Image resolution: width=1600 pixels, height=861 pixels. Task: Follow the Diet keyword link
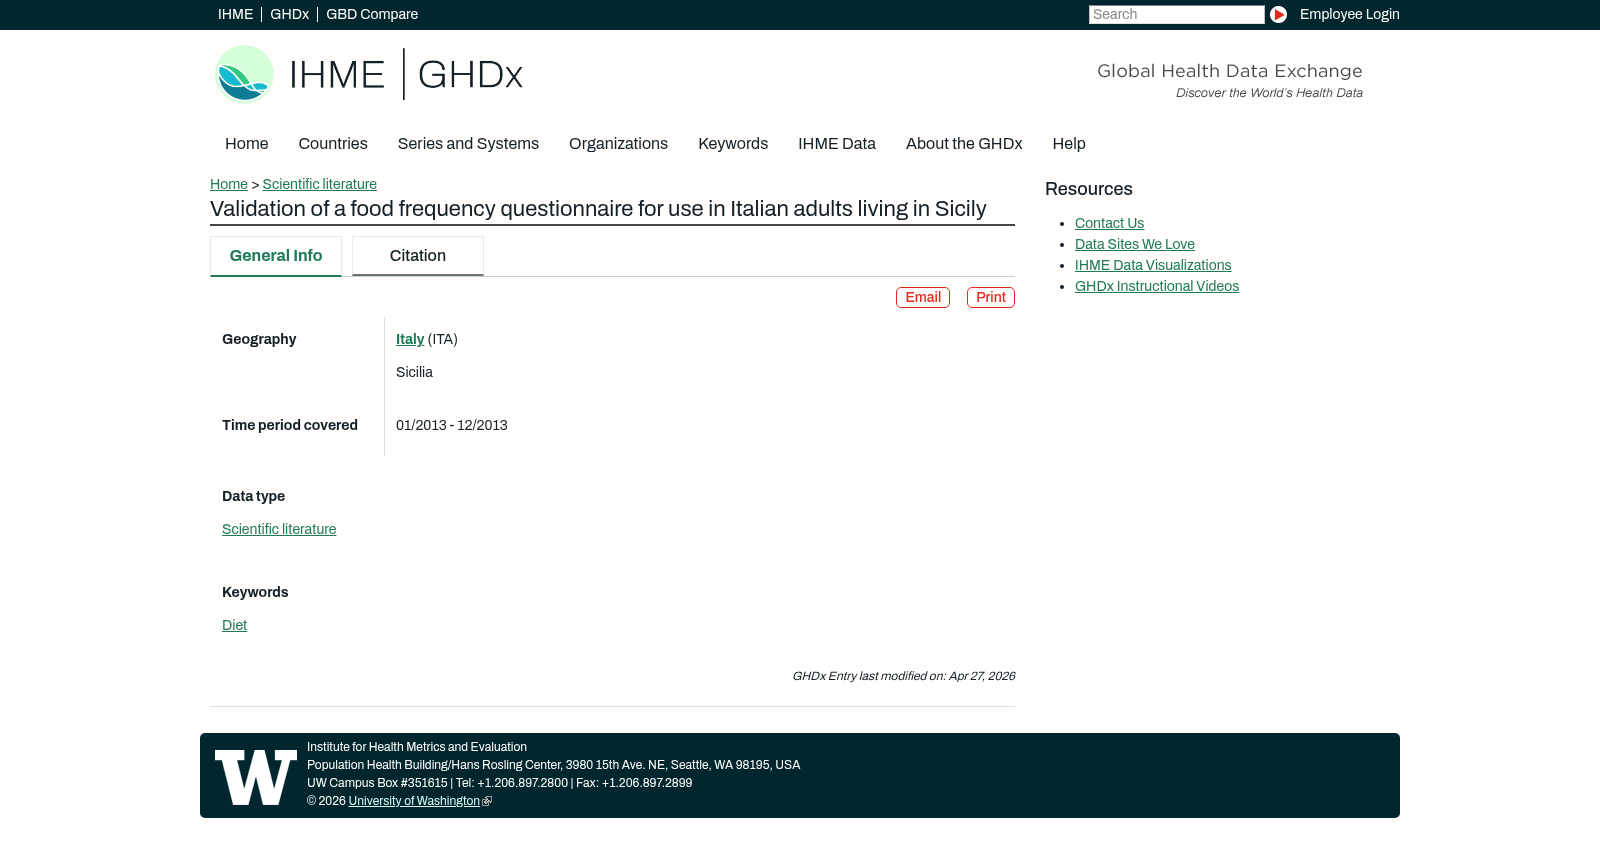[x=234, y=625]
